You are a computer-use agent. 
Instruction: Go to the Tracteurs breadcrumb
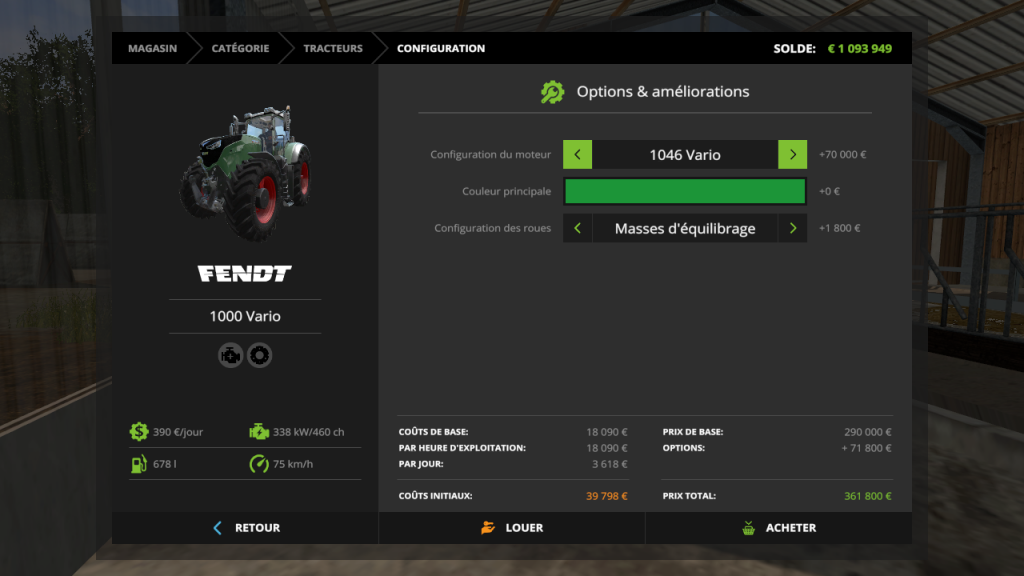[x=332, y=48]
